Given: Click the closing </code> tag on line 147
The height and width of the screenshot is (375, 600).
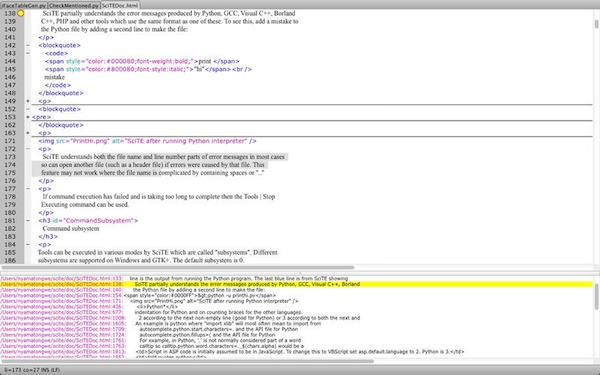Looking at the screenshot, I should (x=58, y=85).
